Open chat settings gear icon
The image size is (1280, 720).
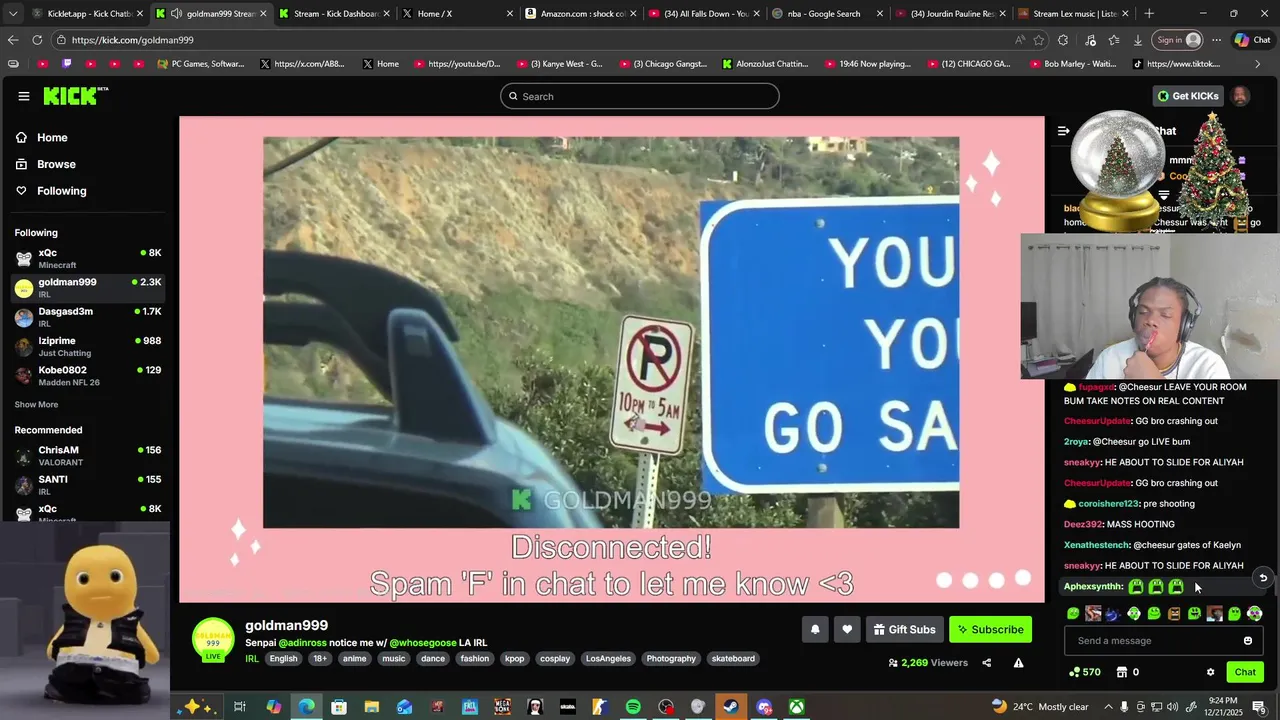[1210, 672]
